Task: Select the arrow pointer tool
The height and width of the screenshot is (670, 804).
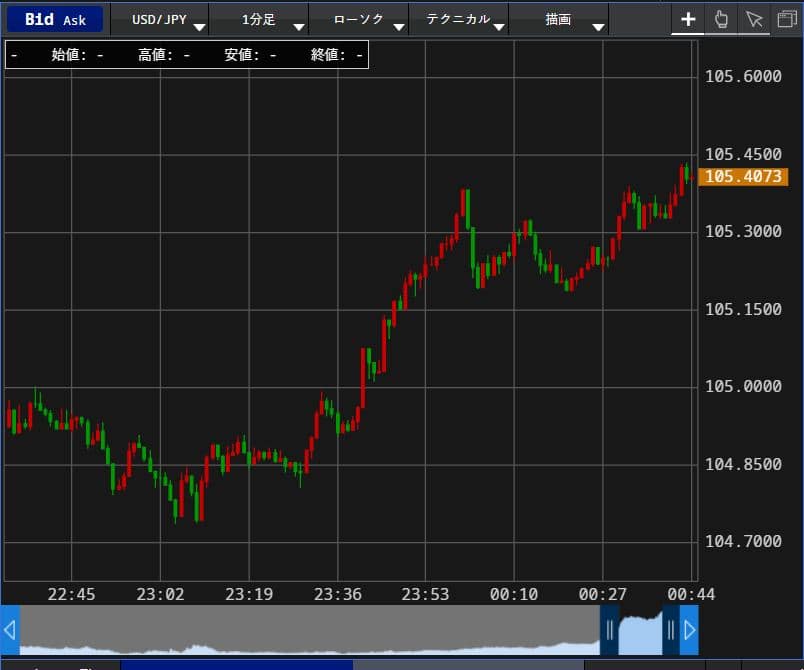Action: (754, 19)
